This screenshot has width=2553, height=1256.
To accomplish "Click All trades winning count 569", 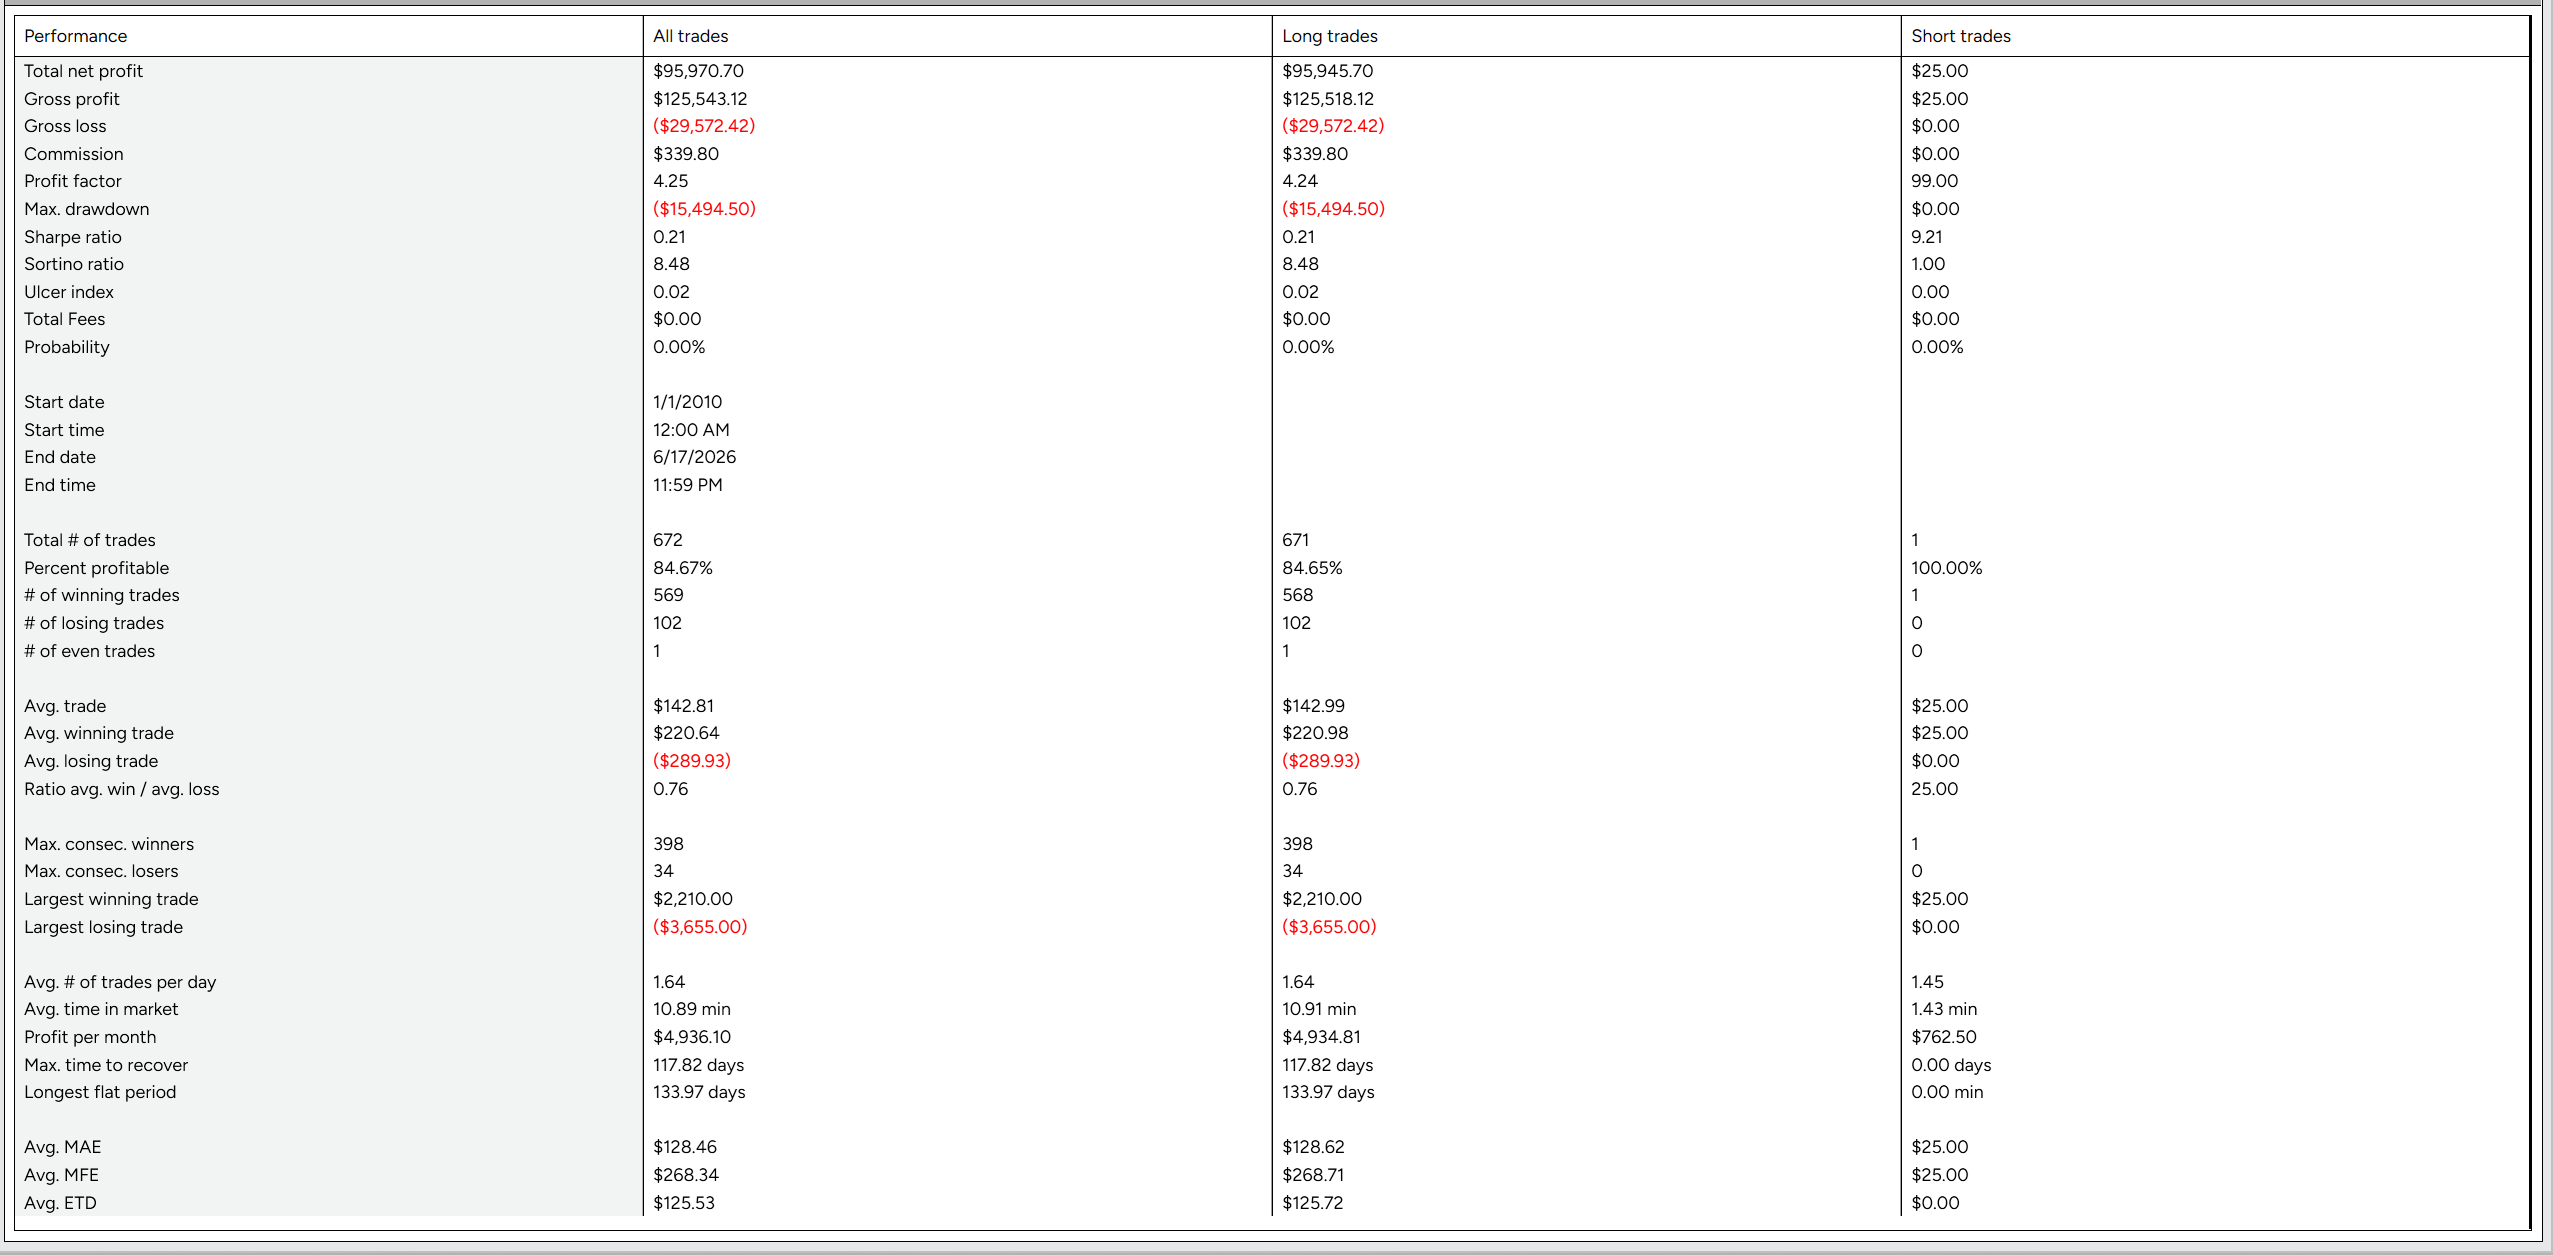I will (x=668, y=595).
